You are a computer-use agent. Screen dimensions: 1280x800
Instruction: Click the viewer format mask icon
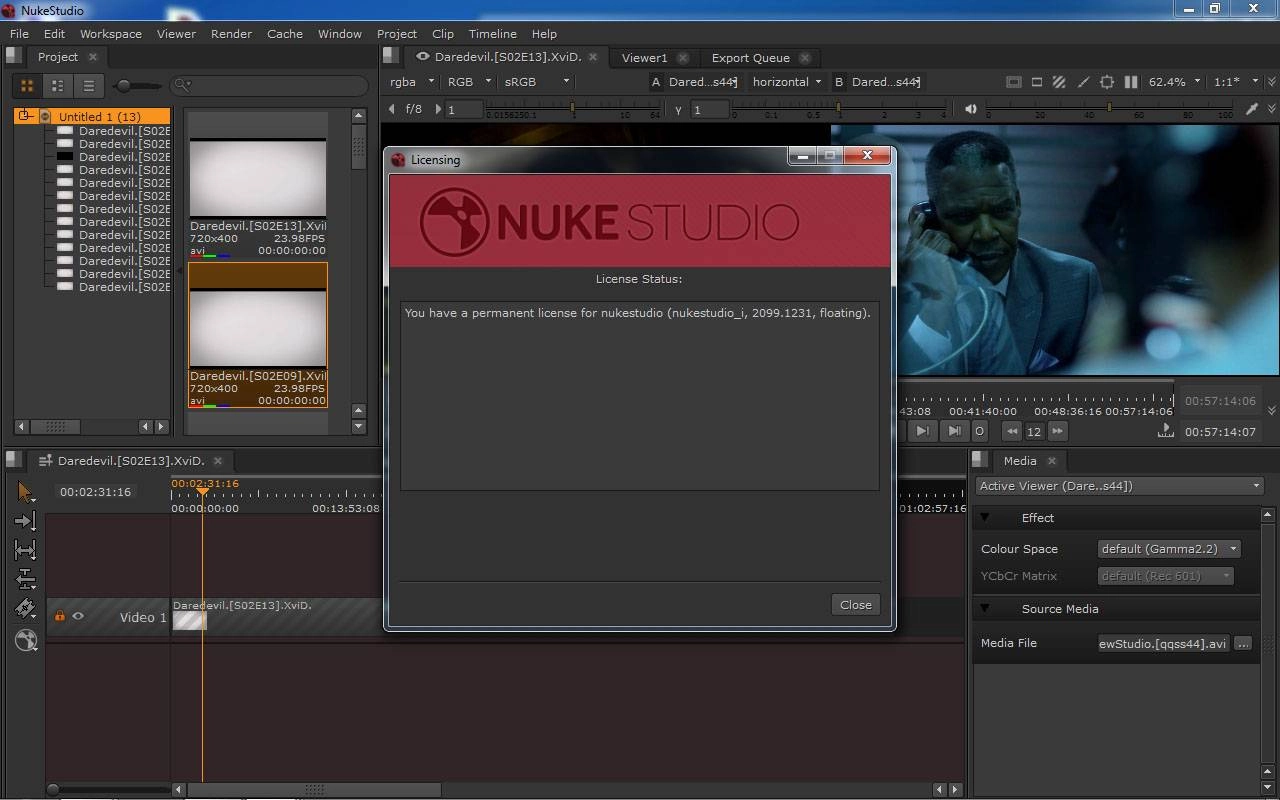[x=1037, y=82]
